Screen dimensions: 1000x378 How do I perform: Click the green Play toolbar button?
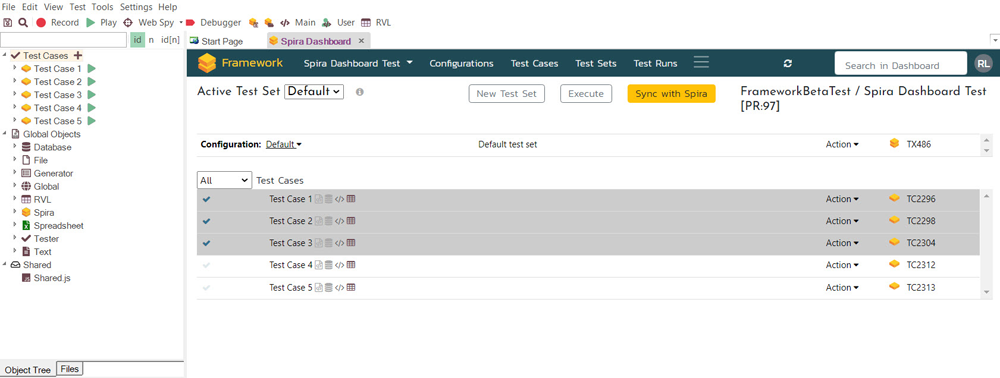[x=101, y=22]
